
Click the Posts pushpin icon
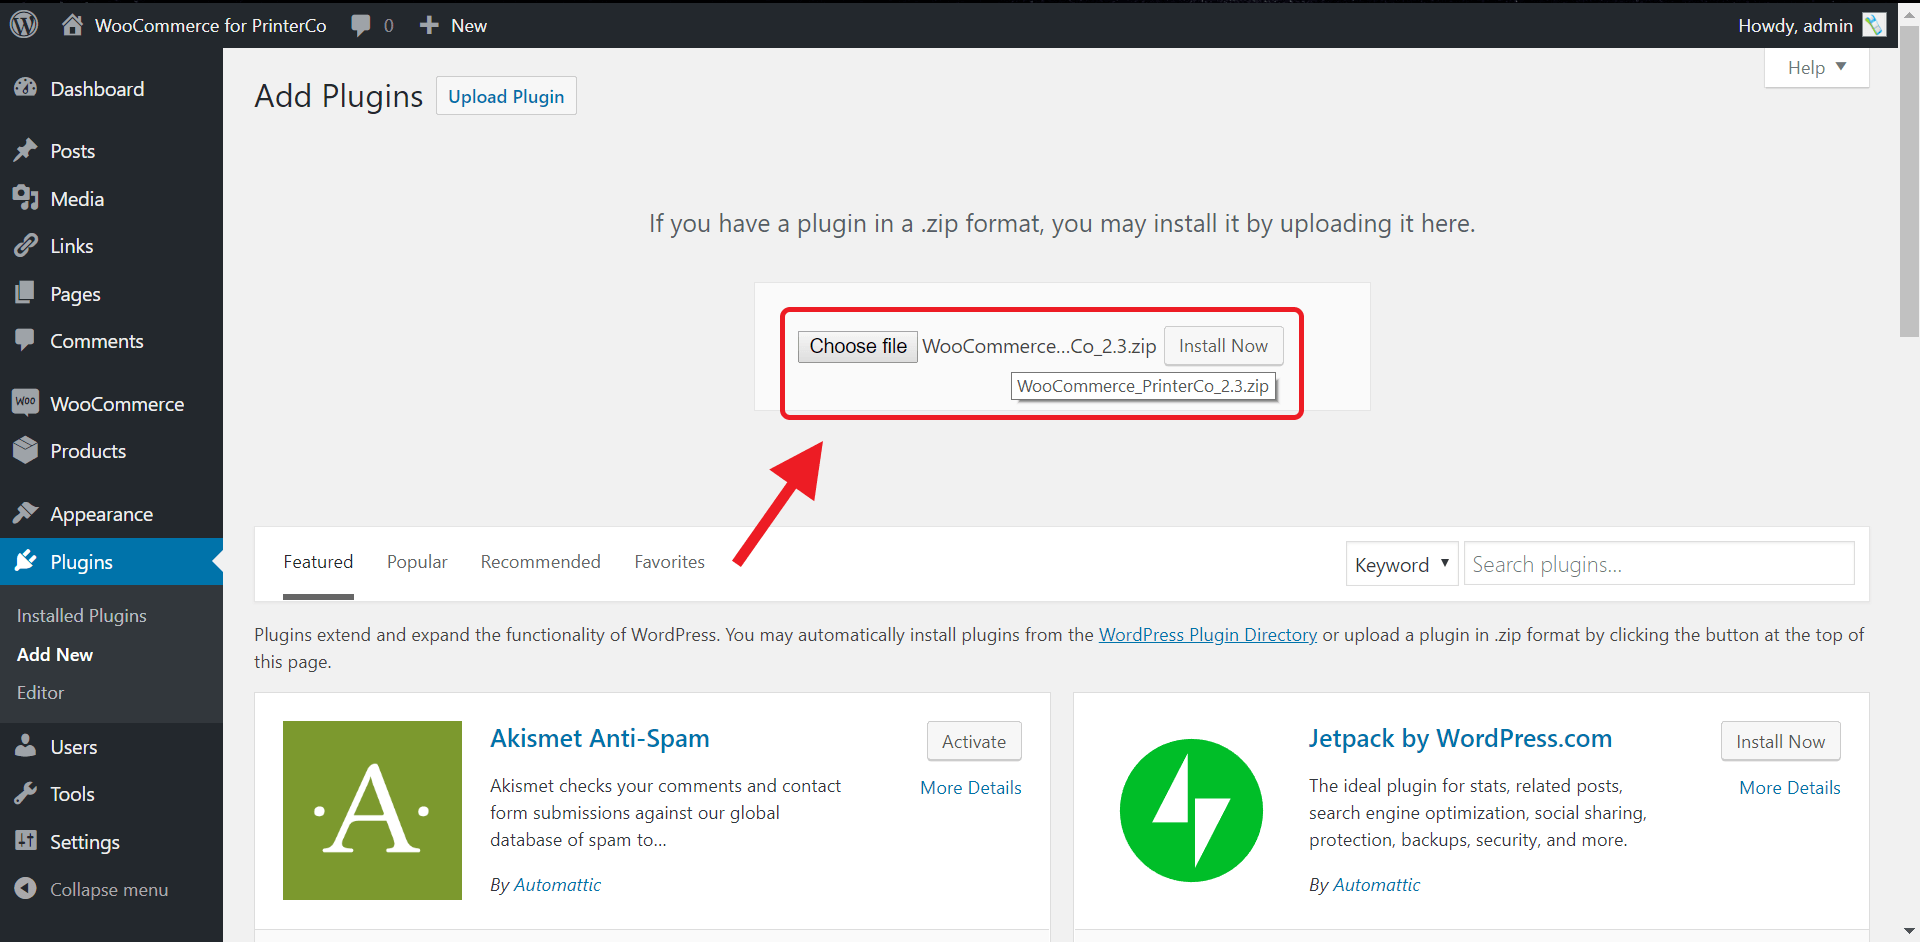(26, 150)
